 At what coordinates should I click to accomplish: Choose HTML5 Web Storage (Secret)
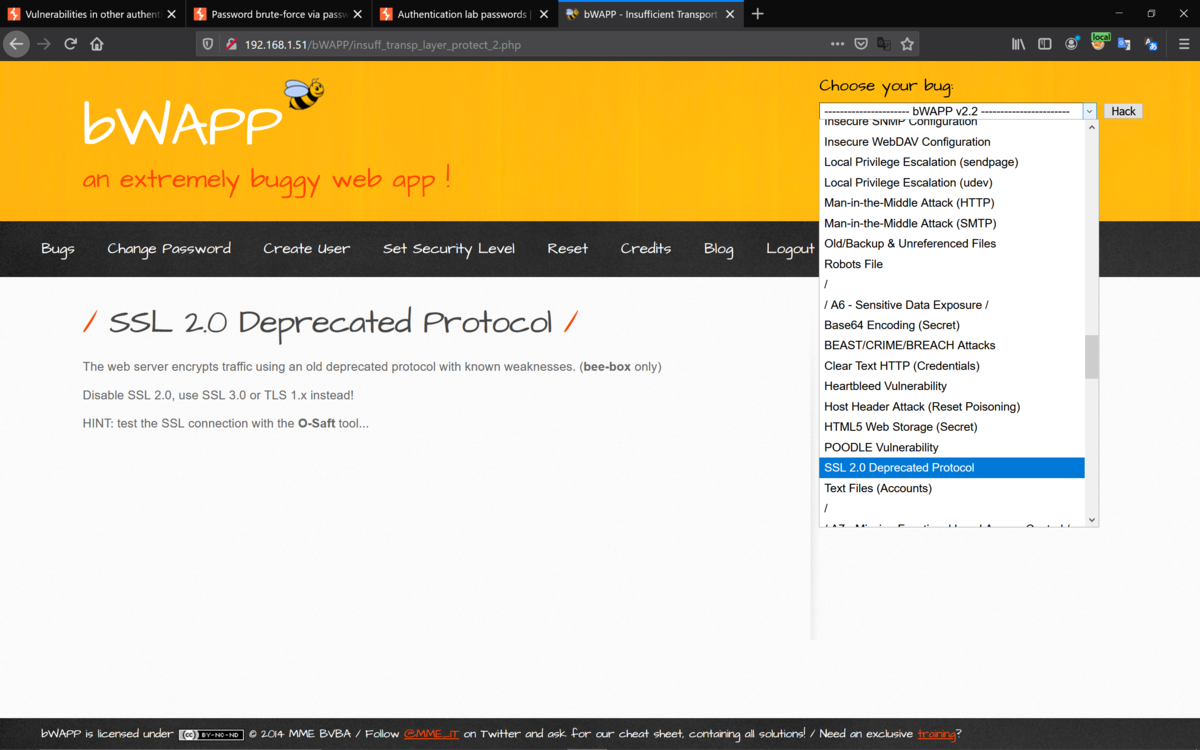click(x=951, y=427)
